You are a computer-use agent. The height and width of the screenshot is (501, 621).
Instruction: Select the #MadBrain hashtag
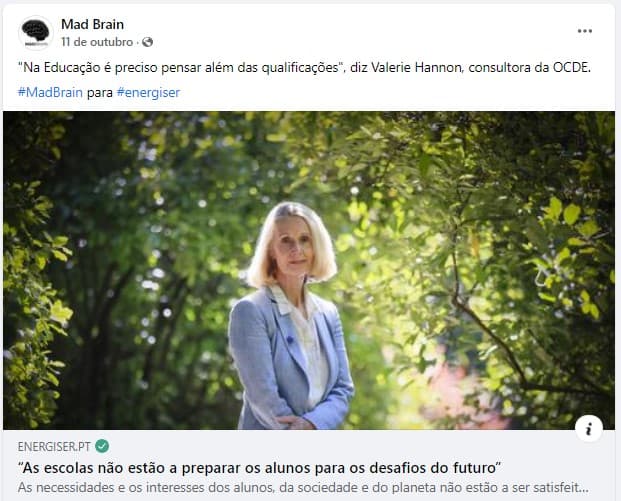coord(50,93)
